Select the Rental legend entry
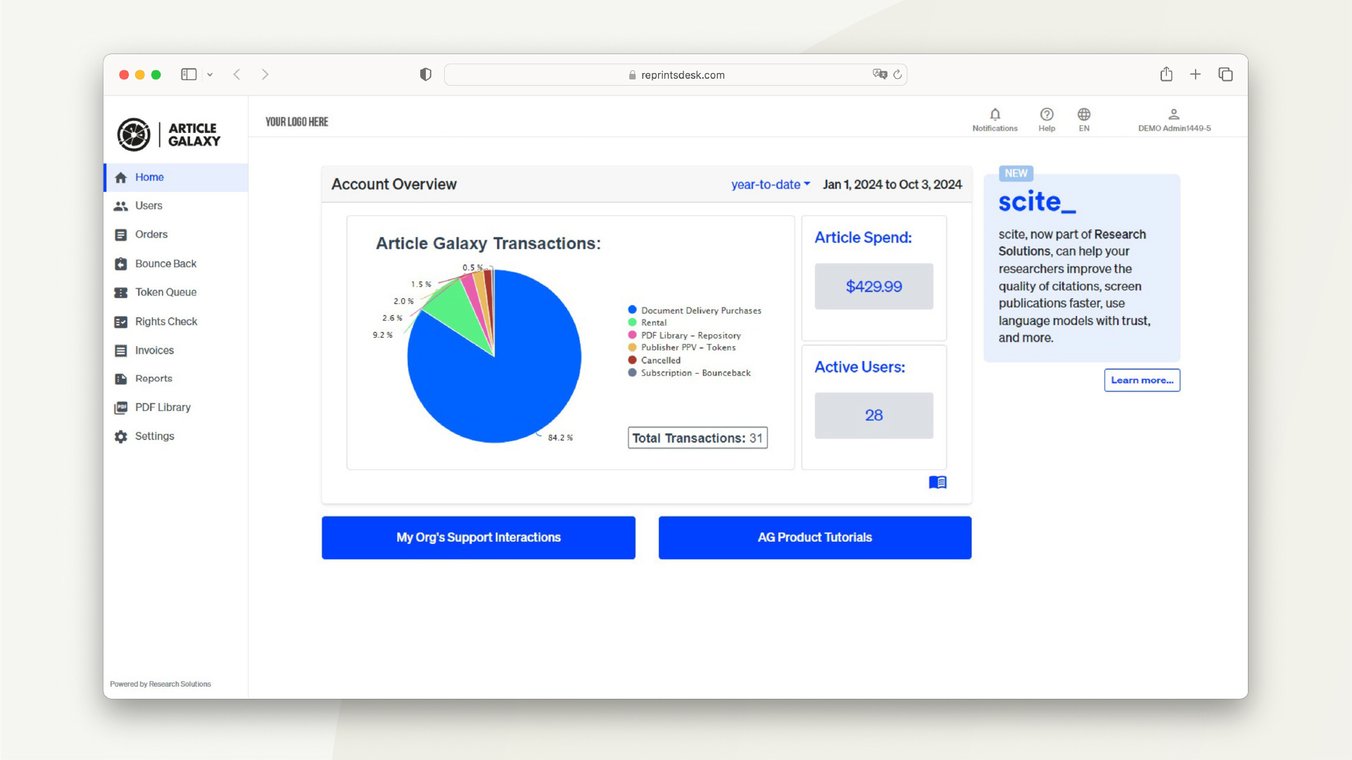Screen dimensions: 1352x760 pos(647,323)
